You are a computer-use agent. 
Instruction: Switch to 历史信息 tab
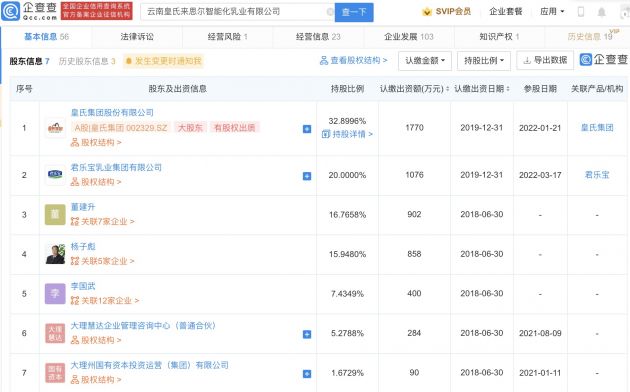click(590, 37)
